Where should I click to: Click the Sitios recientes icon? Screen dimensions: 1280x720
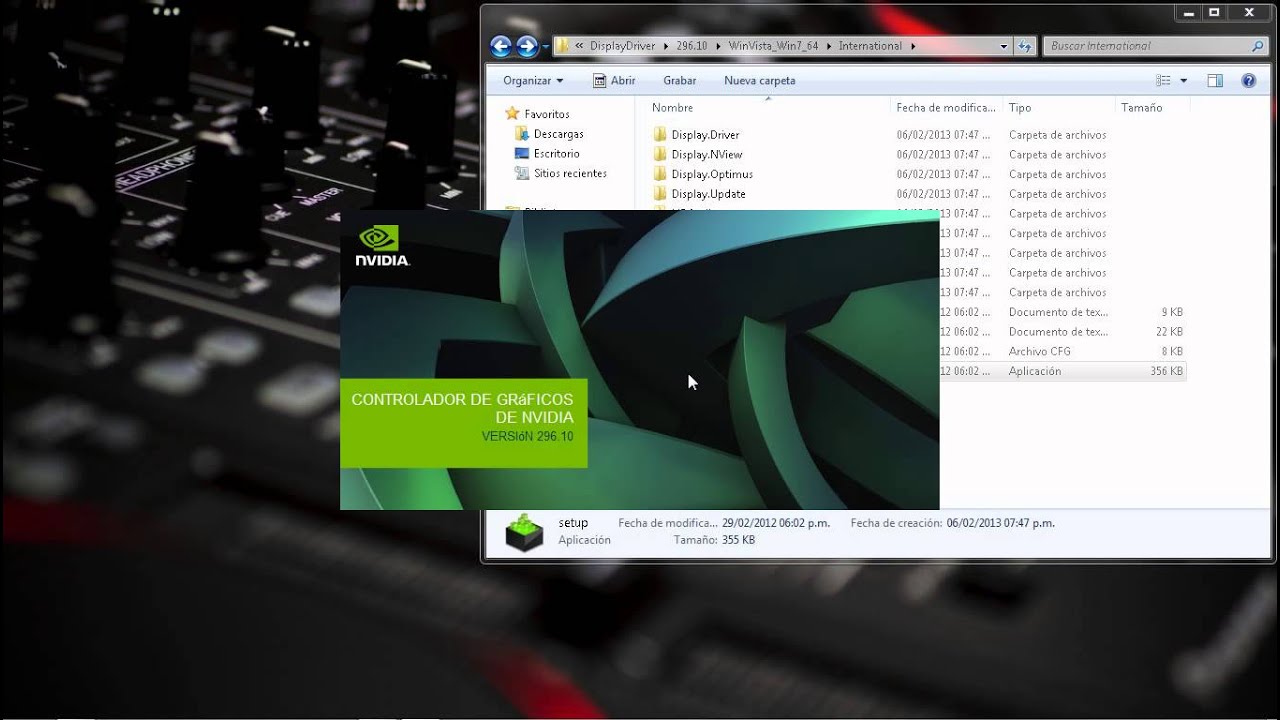click(521, 174)
